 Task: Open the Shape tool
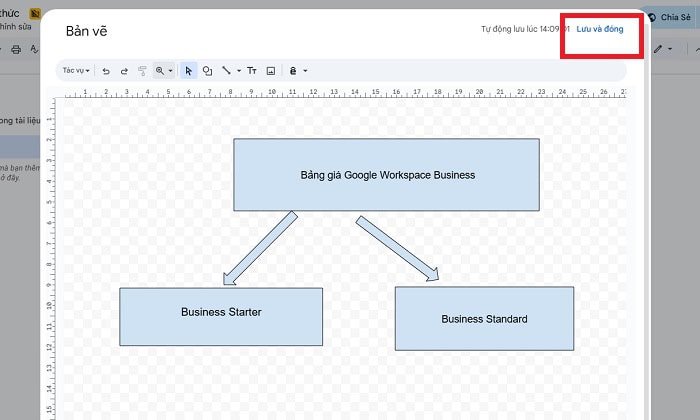point(207,71)
